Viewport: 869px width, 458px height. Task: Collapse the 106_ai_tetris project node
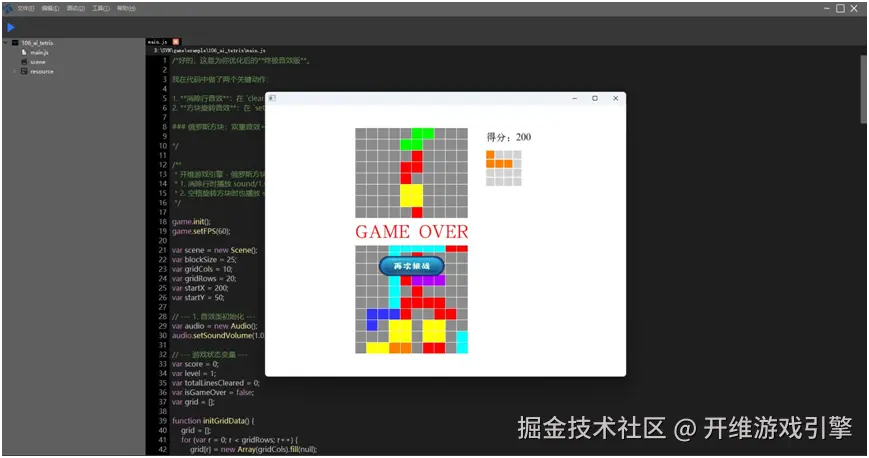6,43
